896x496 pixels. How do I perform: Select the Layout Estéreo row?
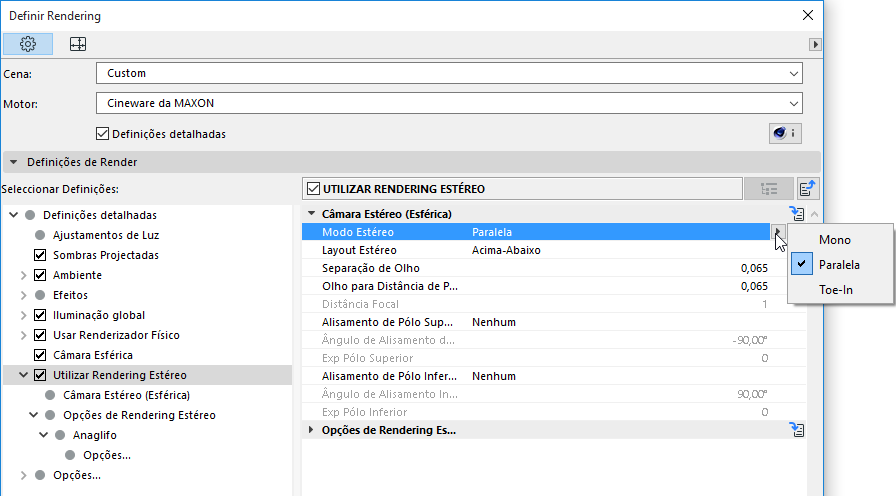[x=554, y=250]
